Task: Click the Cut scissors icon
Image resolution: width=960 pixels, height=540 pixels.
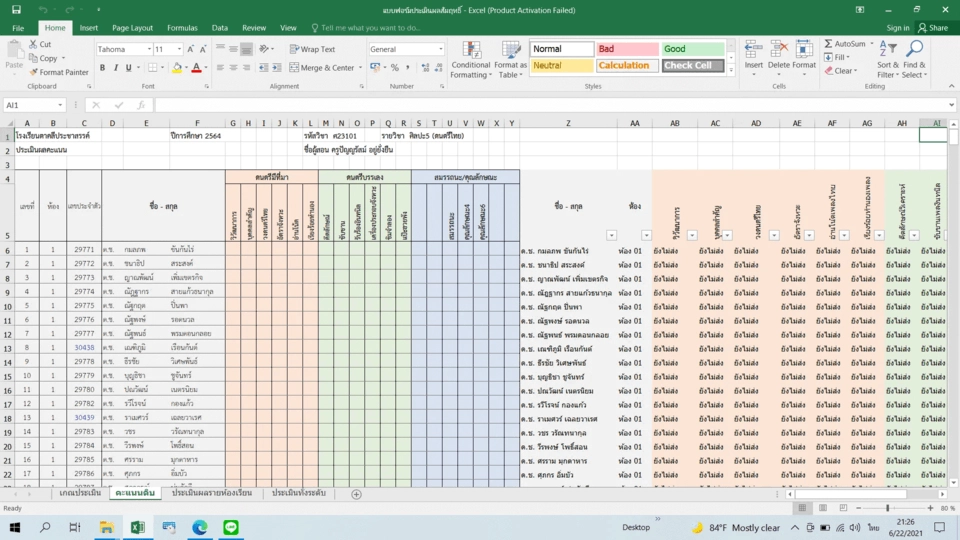Action: (33, 44)
